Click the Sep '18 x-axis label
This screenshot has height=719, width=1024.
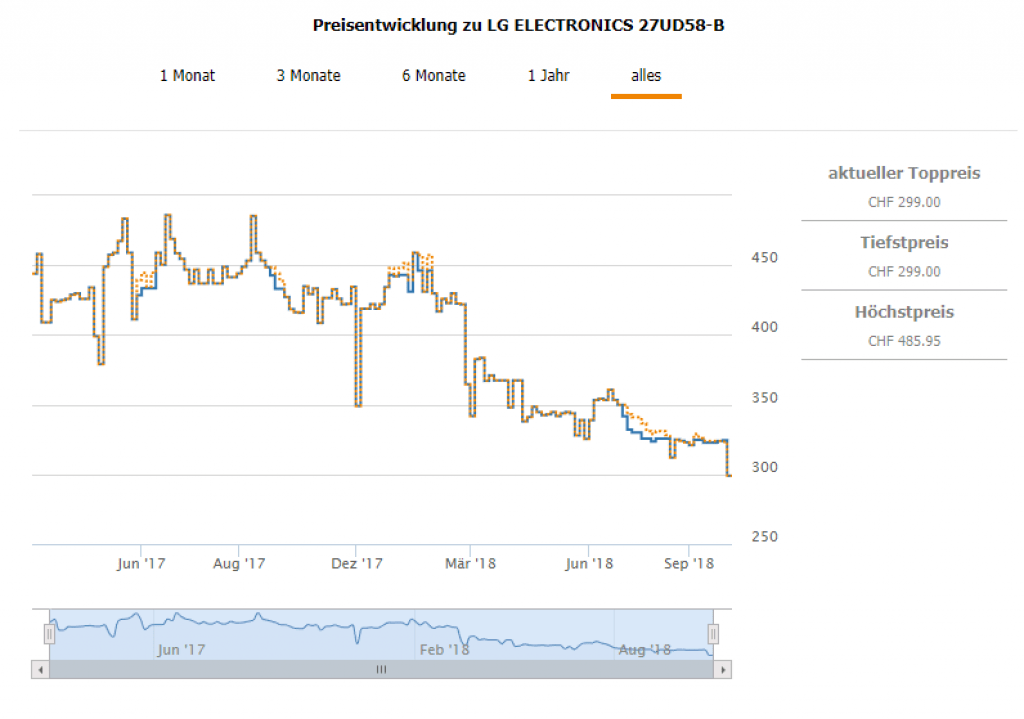[689, 564]
